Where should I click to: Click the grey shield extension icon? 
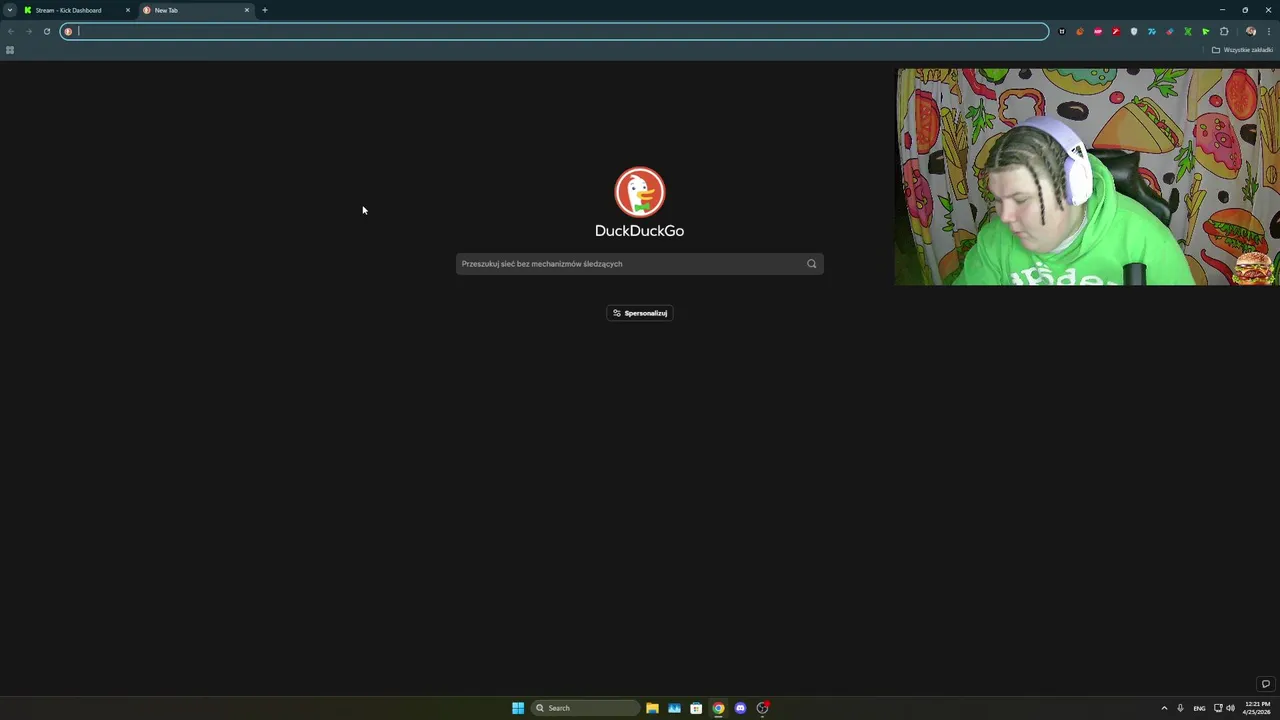(x=1134, y=31)
